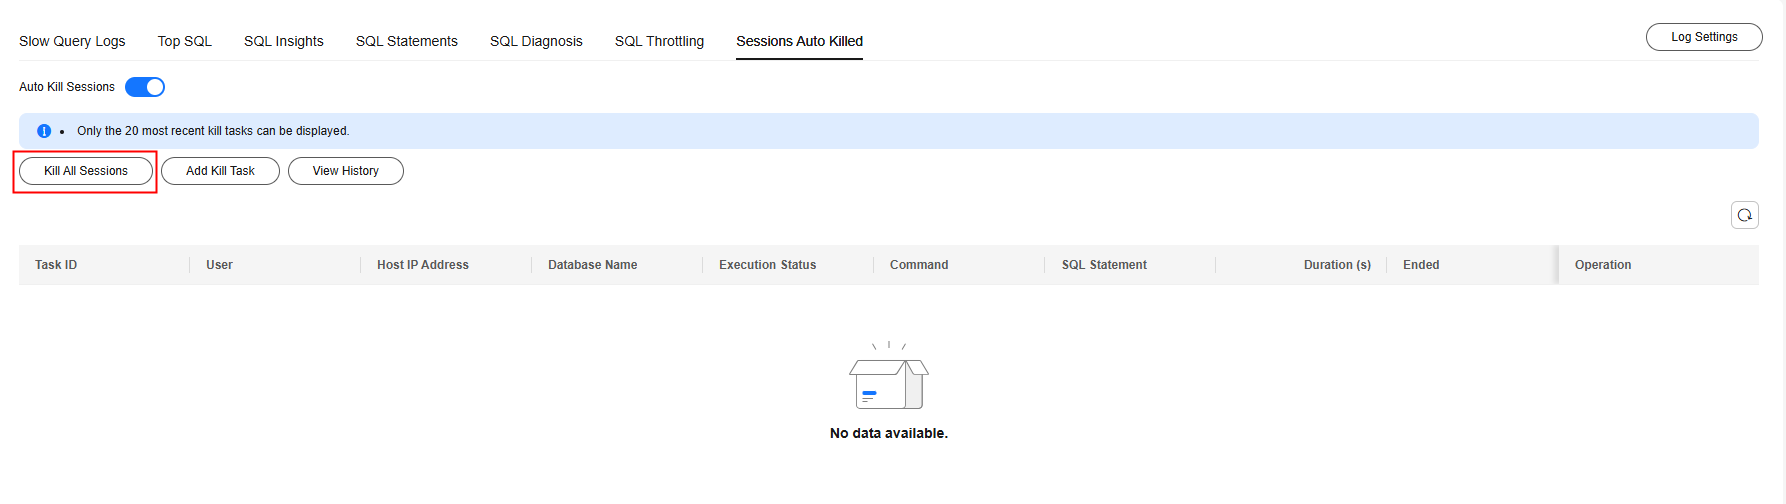Open Log Settings
Image resolution: width=1786 pixels, height=504 pixels.
pos(1704,37)
